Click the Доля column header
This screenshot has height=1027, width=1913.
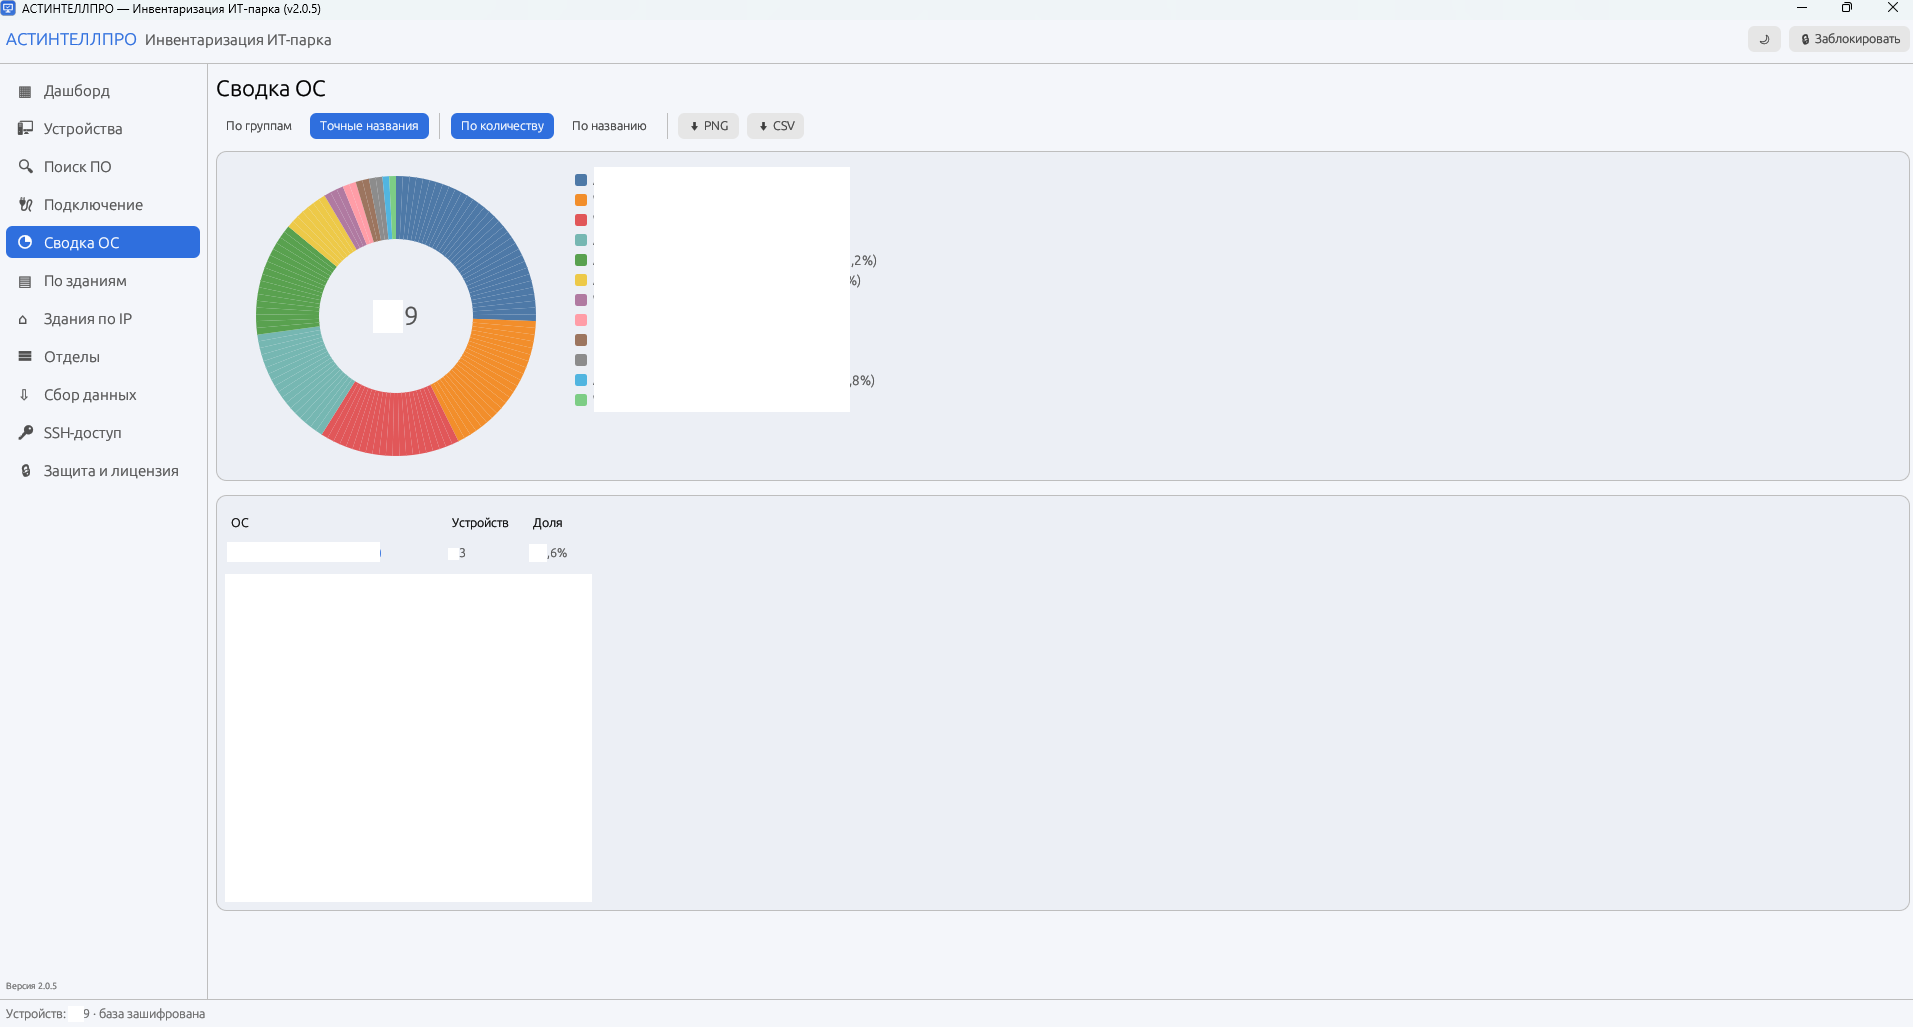point(547,523)
